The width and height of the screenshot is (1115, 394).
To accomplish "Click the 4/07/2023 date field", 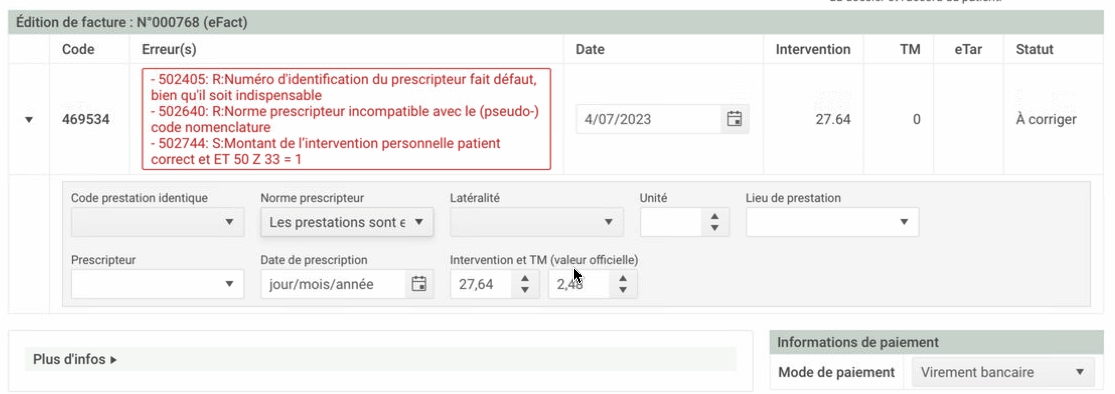I will click(x=650, y=119).
